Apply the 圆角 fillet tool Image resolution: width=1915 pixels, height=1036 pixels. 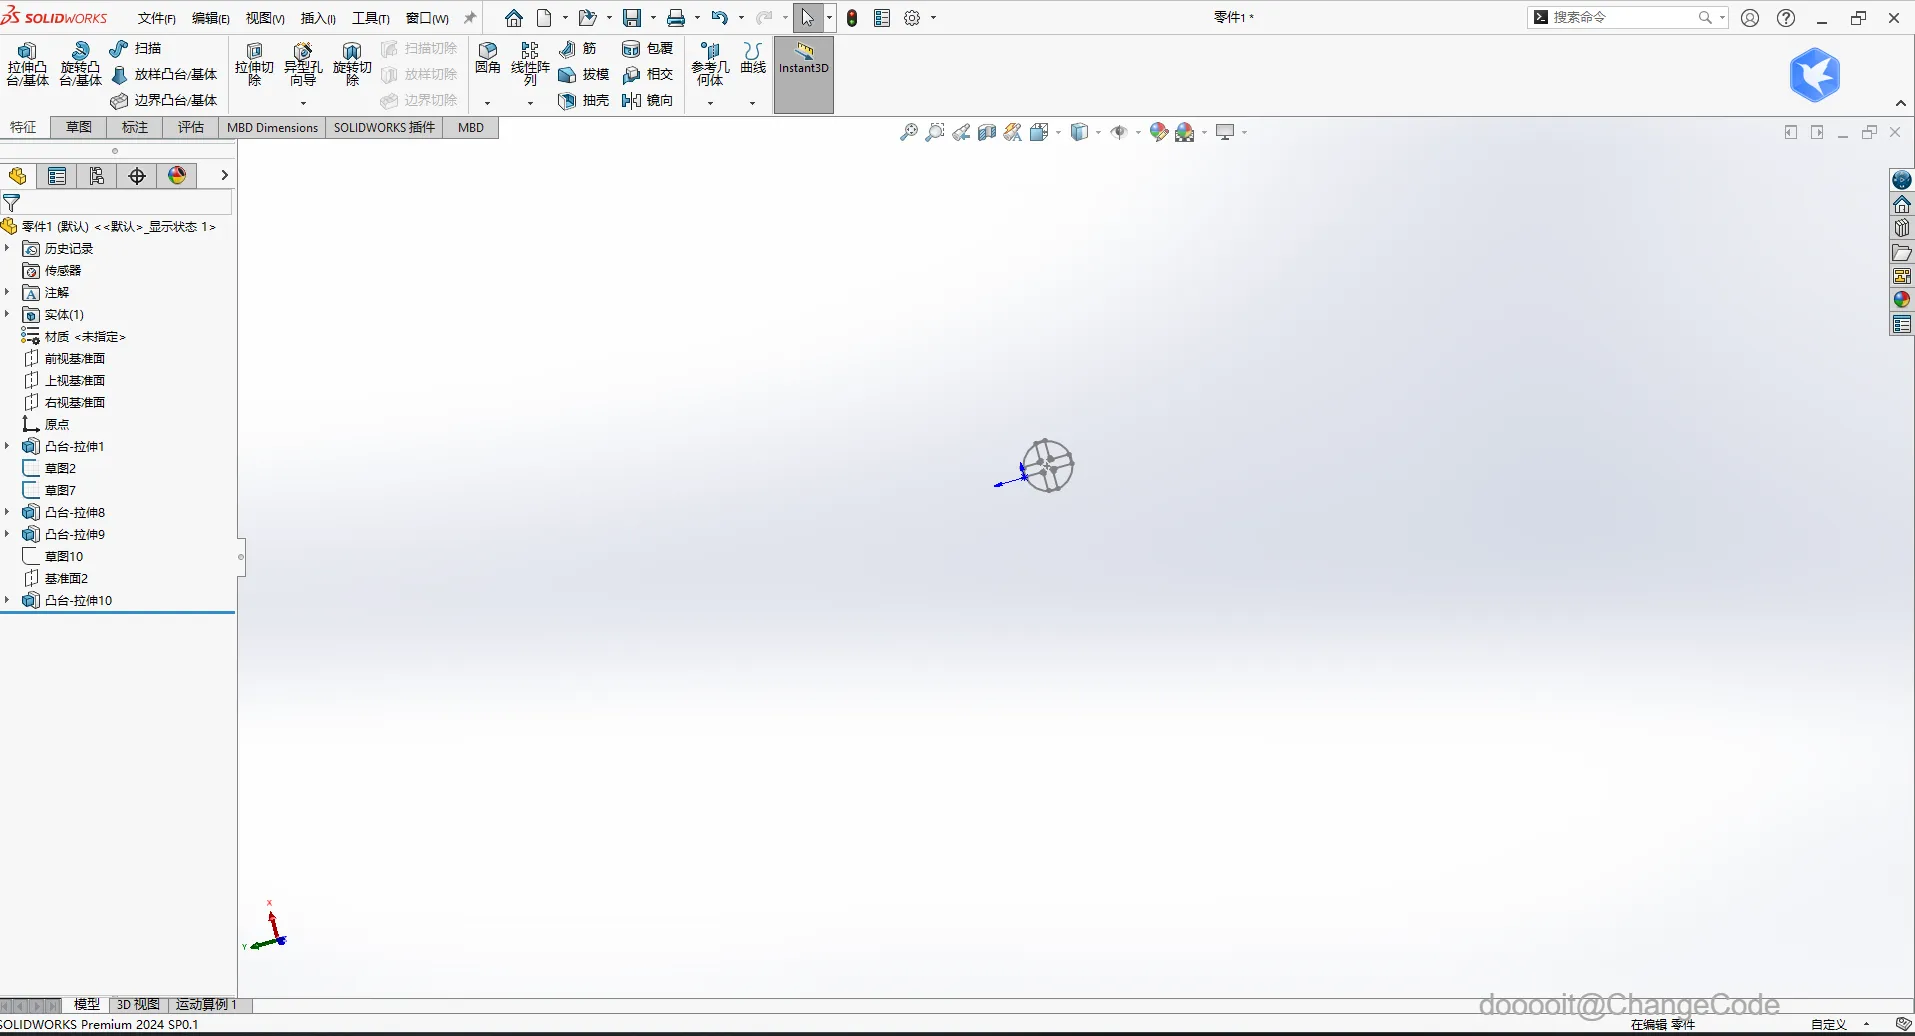tap(488, 60)
